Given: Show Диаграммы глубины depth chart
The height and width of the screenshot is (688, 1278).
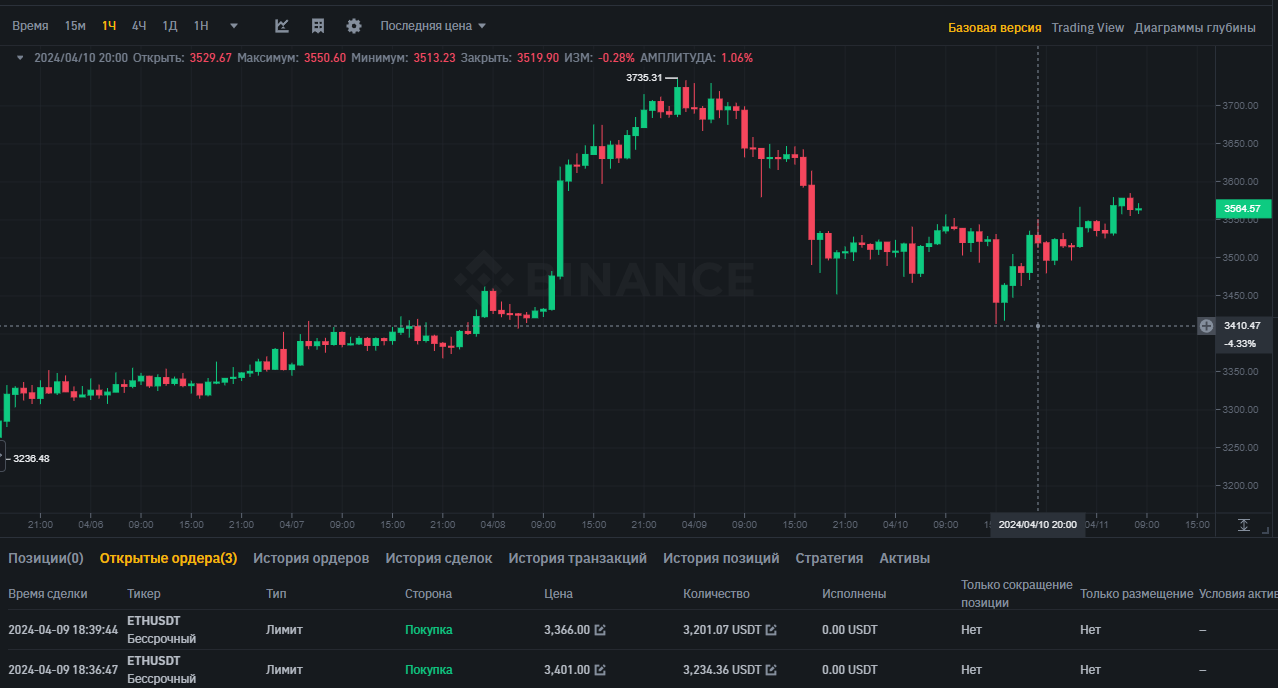Looking at the screenshot, I should coord(1194,28).
